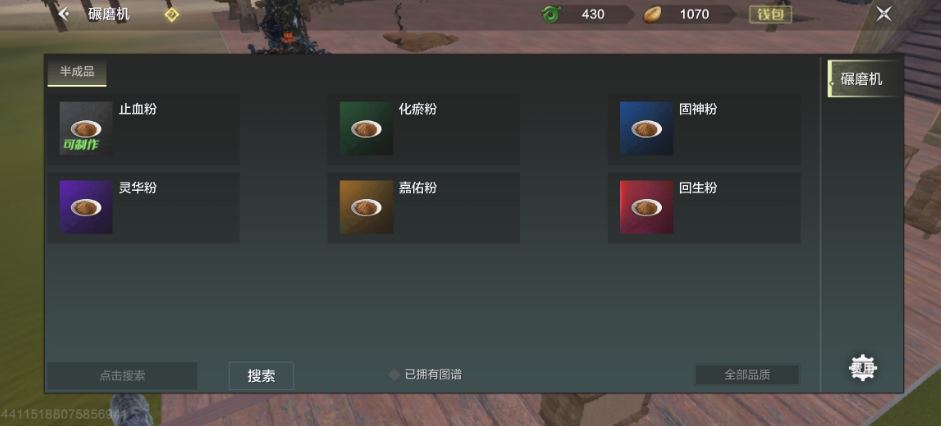Click the back arrow beside 碾磨机
941x426 pixels.
click(64, 14)
